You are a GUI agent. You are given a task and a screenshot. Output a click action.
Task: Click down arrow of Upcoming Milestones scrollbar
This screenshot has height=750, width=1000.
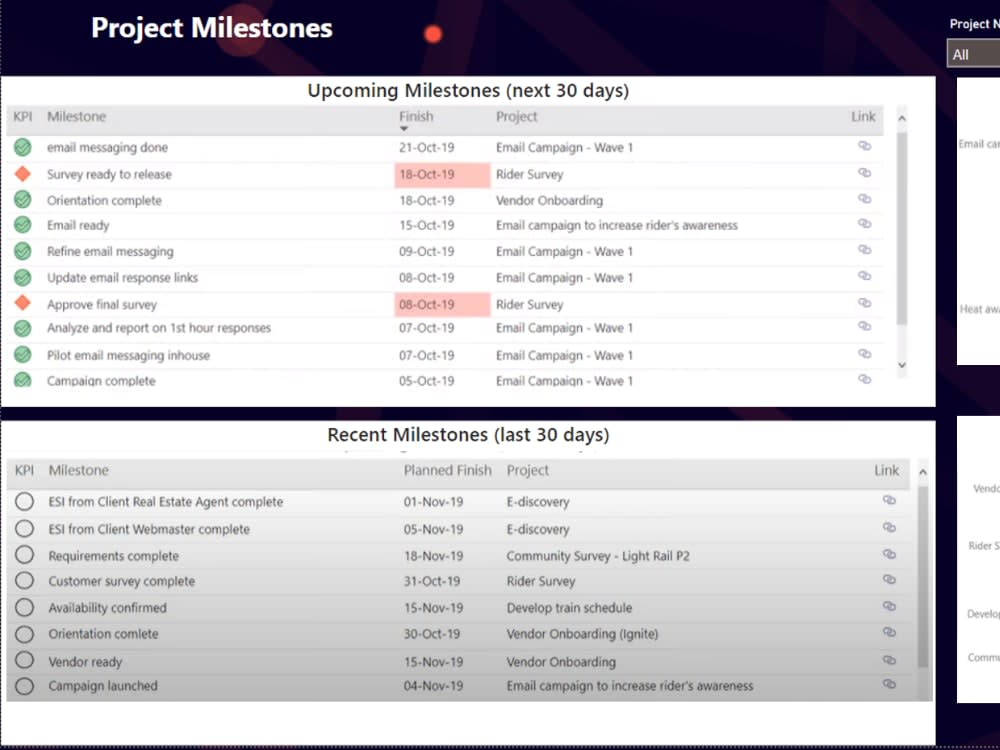(902, 365)
